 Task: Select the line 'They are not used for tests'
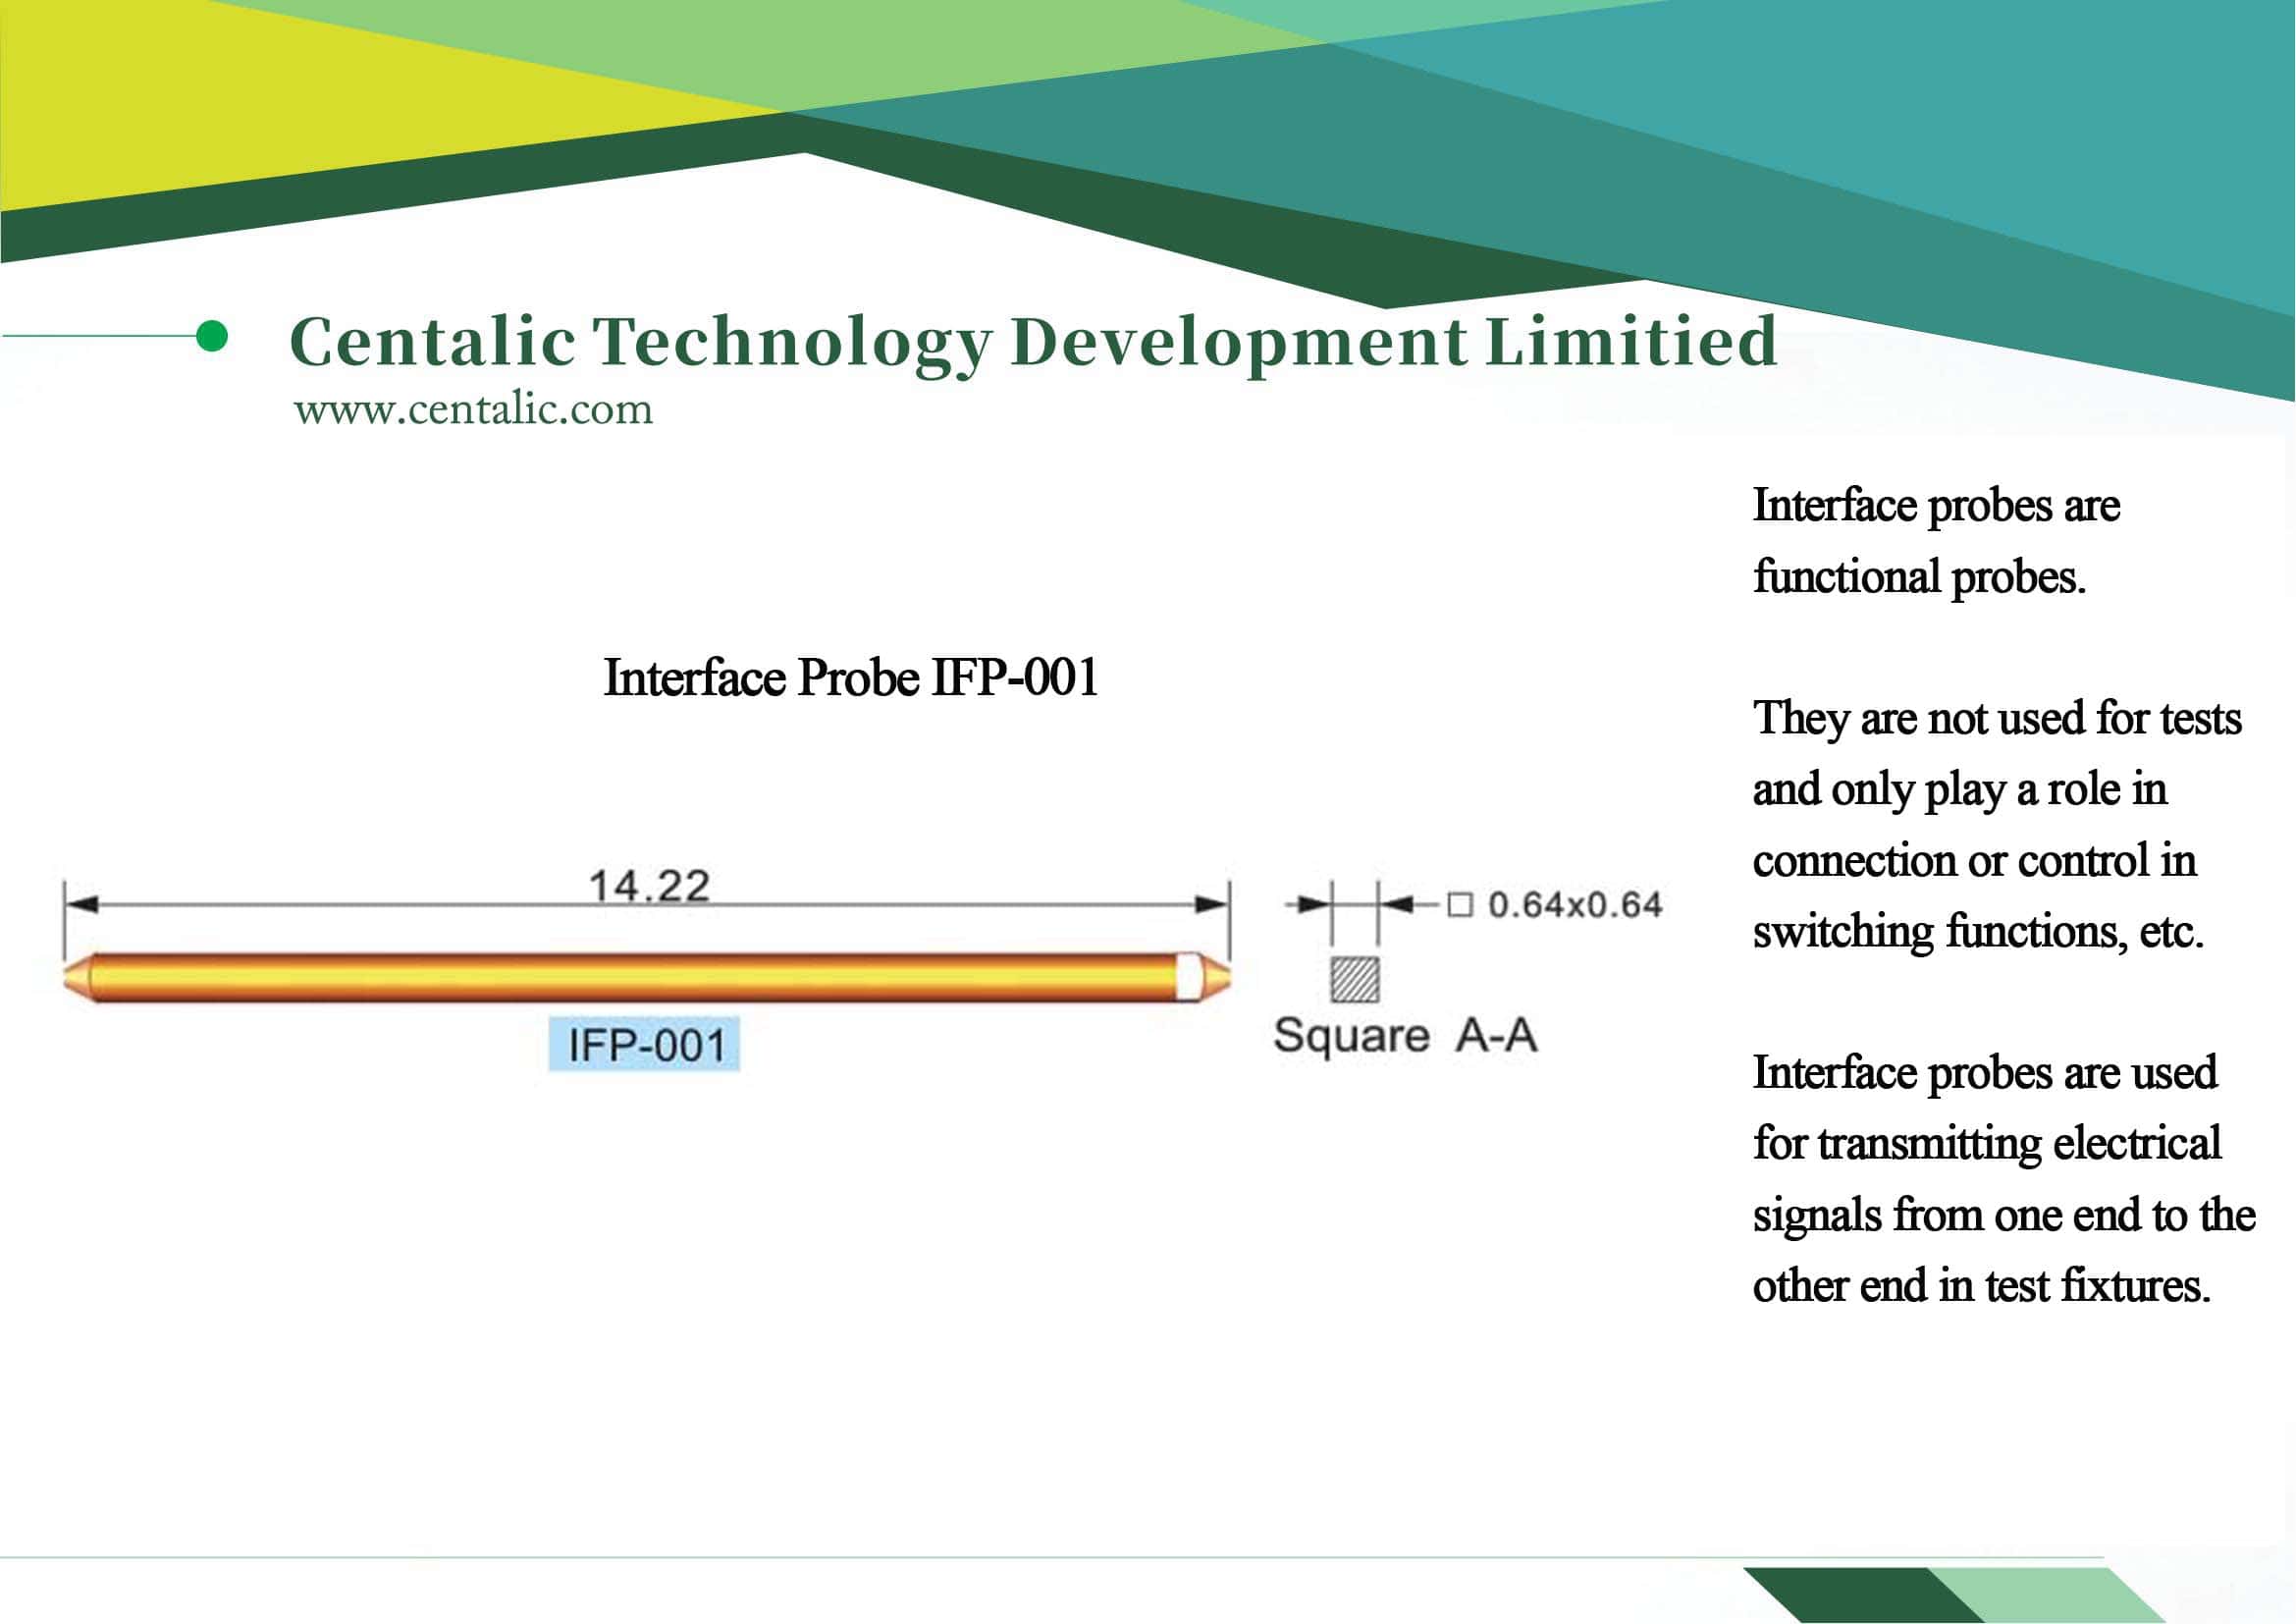pyautogui.click(x=1997, y=719)
